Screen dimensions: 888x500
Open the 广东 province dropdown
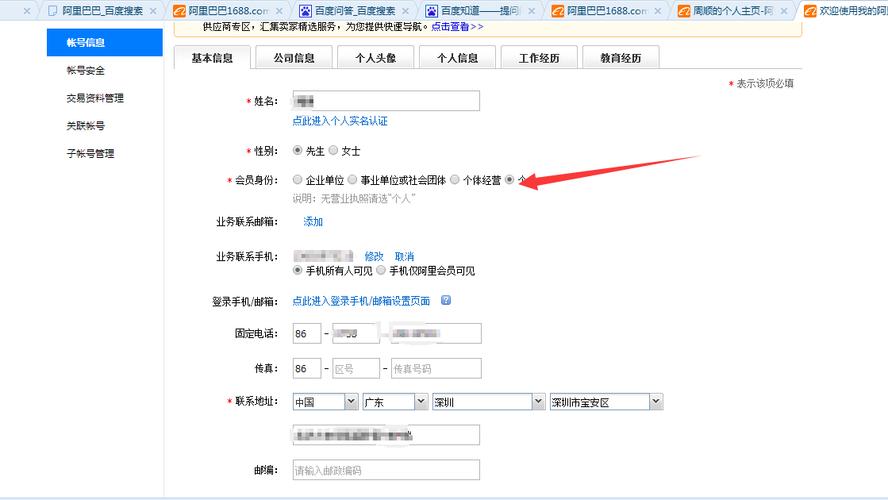click(x=395, y=402)
